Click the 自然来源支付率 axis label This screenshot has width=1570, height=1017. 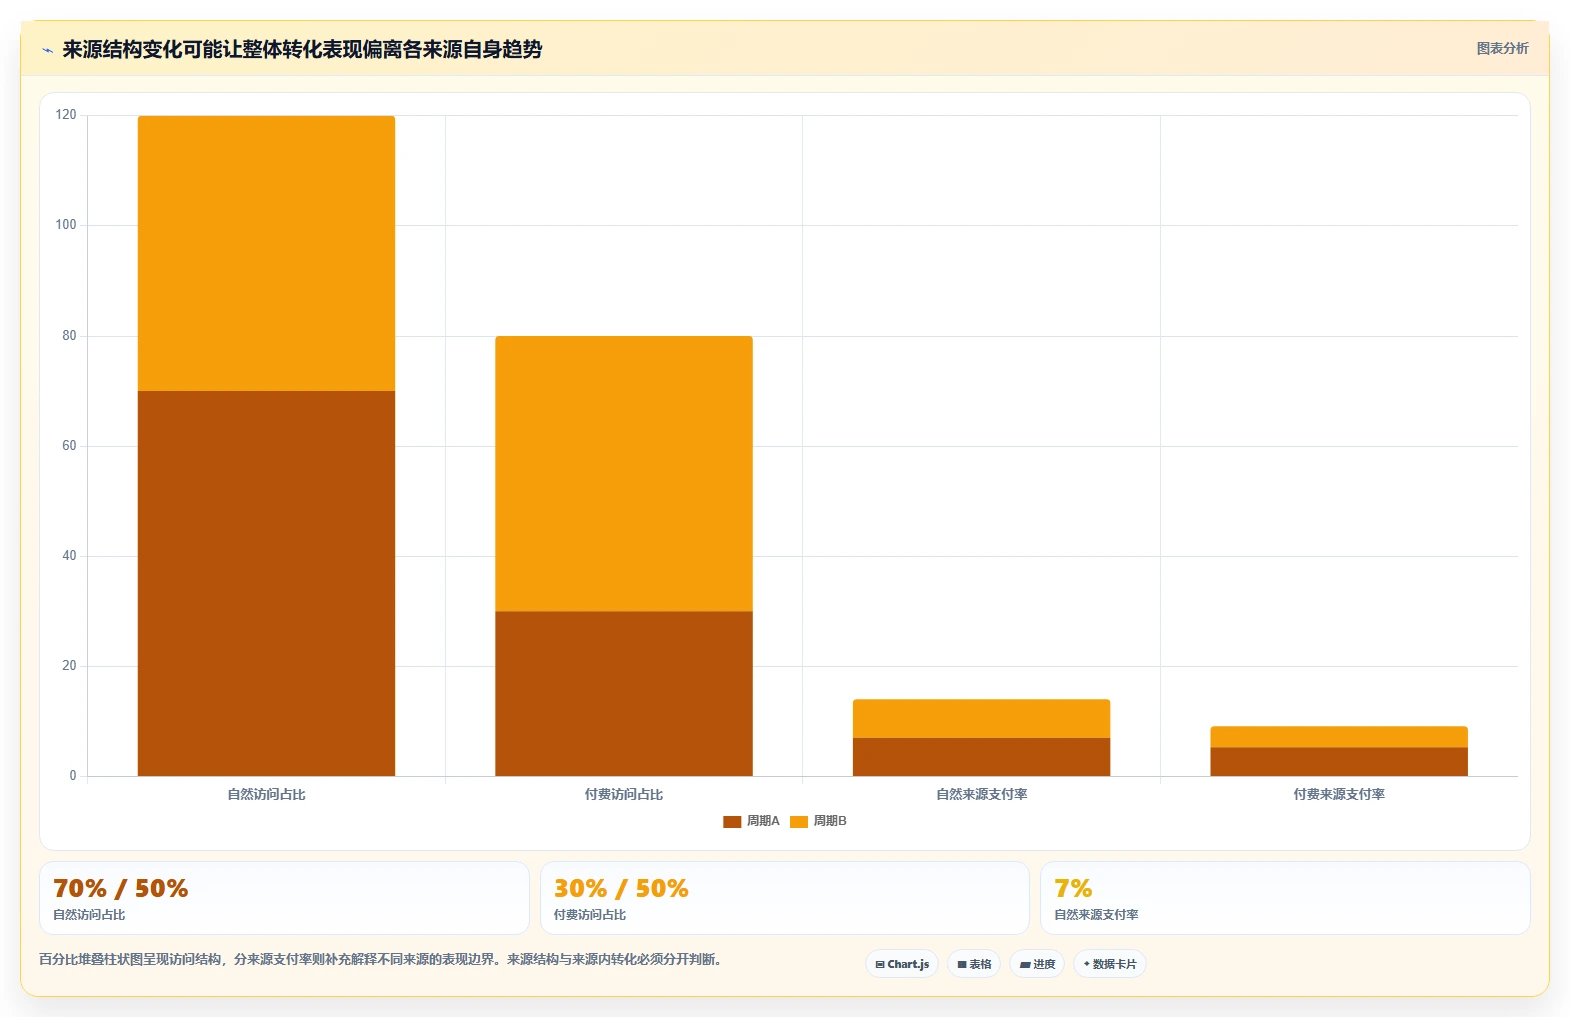pyautogui.click(x=981, y=794)
